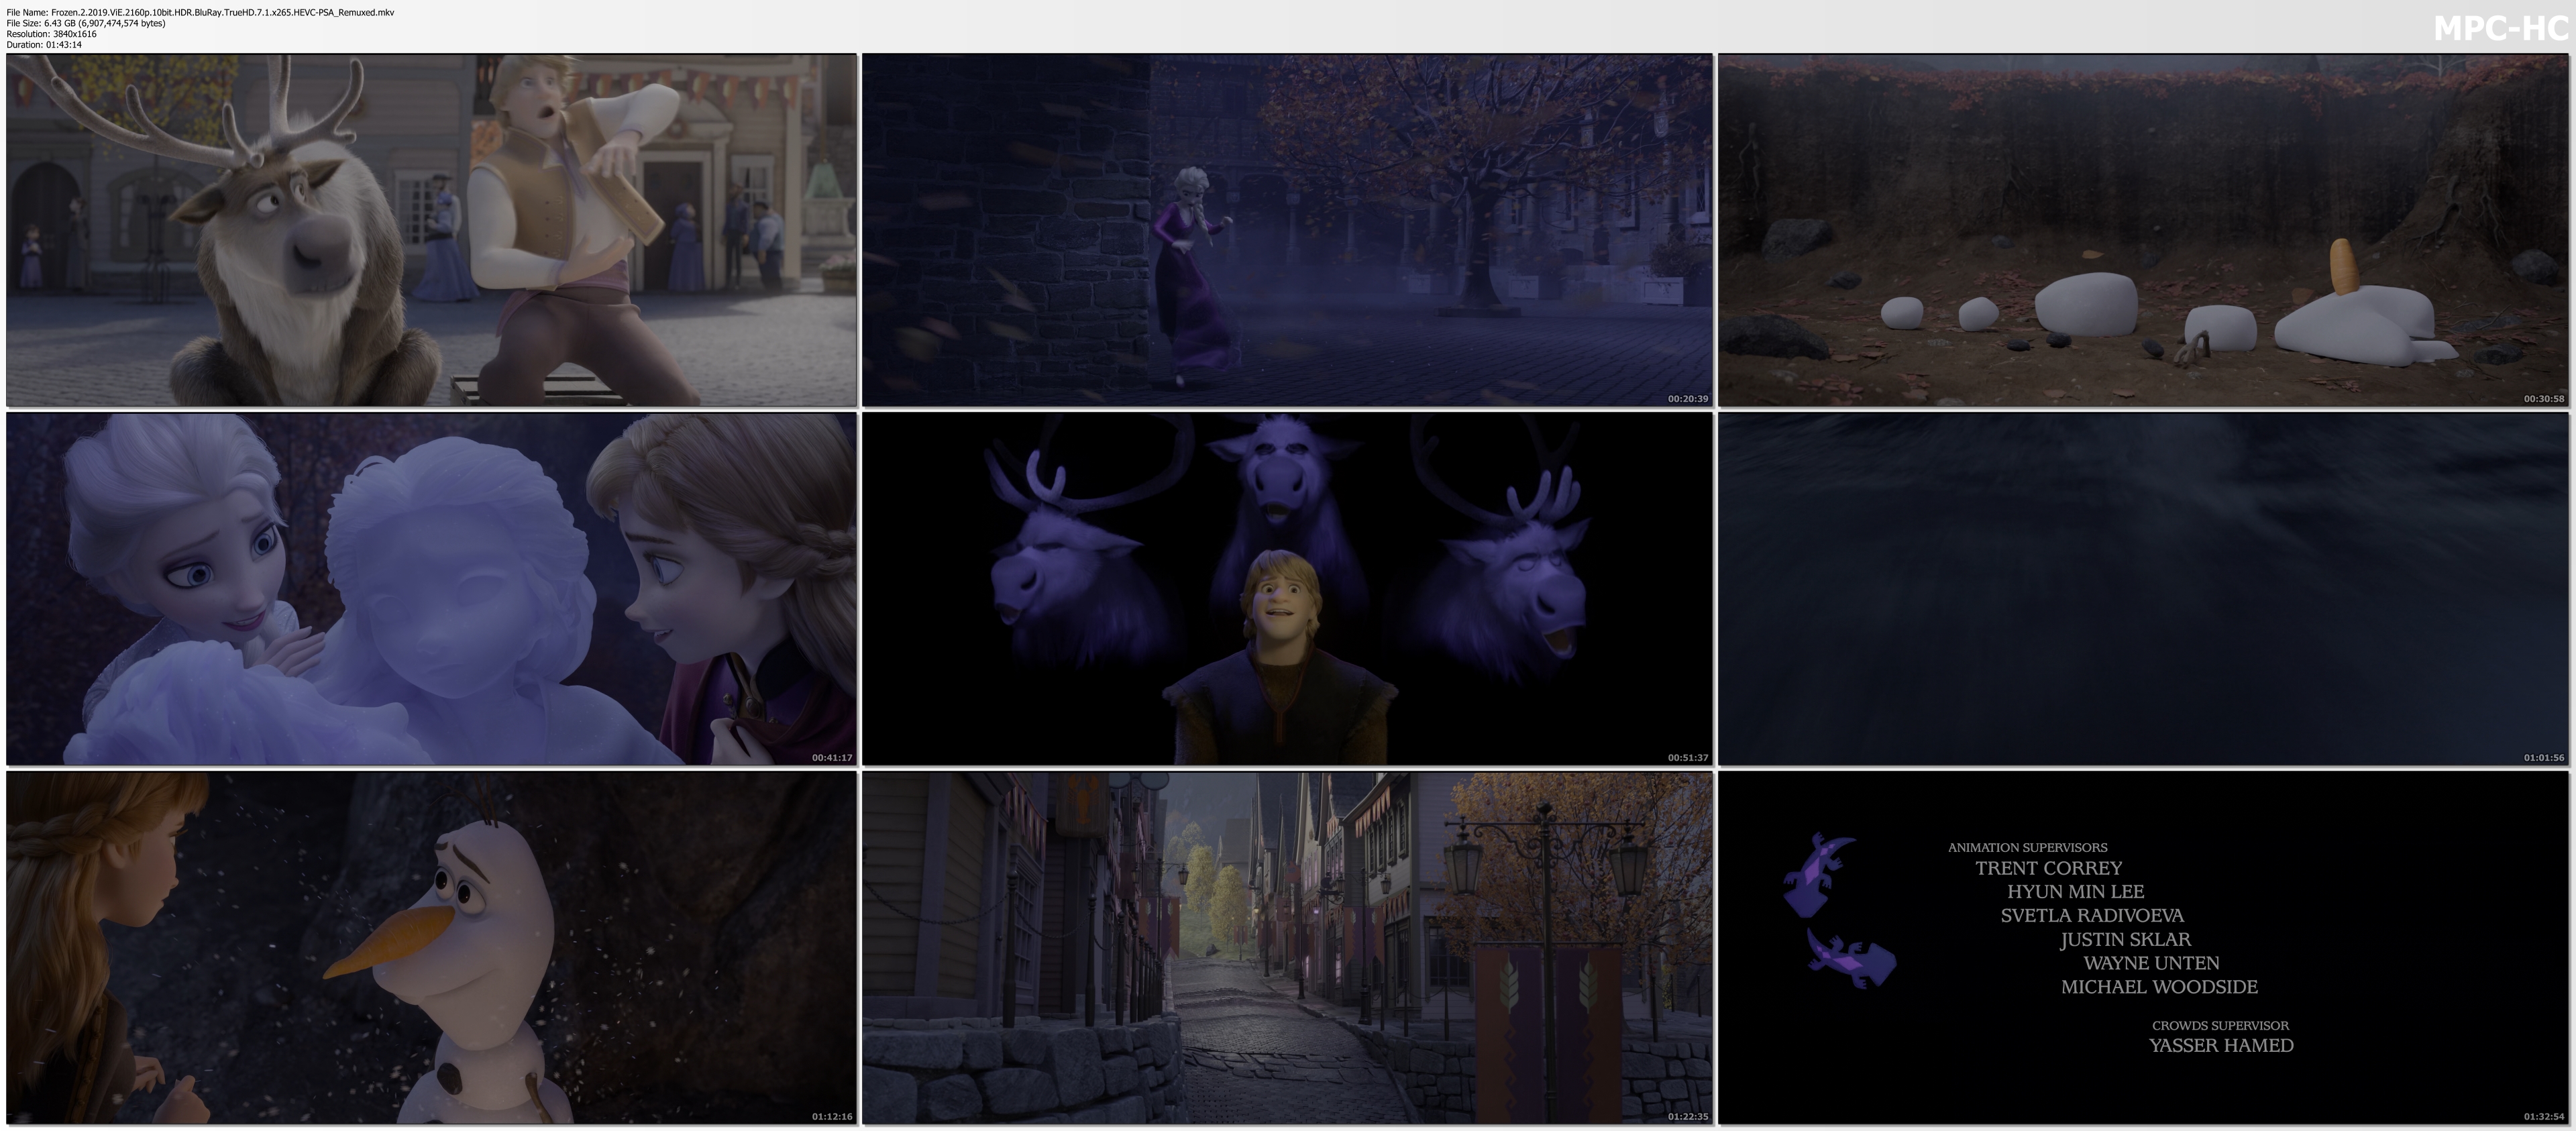Open the empty Arendelle street thumbnail
This screenshot has height=1131, width=2576.
[x=1287, y=947]
